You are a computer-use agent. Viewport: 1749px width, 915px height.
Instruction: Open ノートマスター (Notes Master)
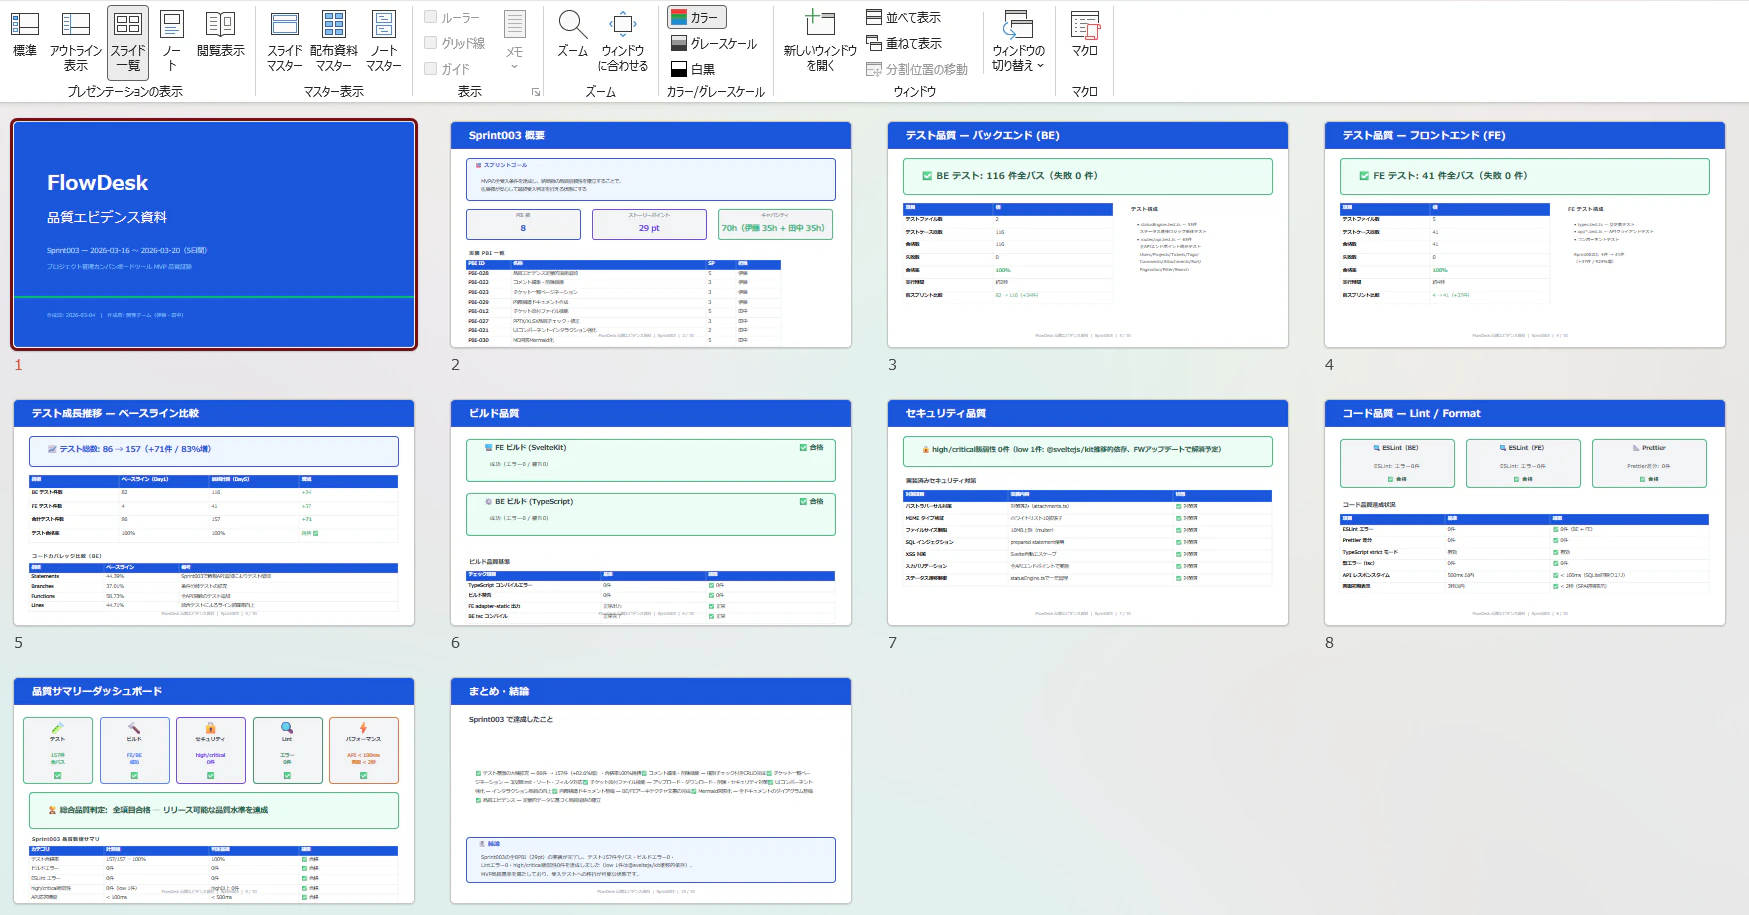coord(384,41)
